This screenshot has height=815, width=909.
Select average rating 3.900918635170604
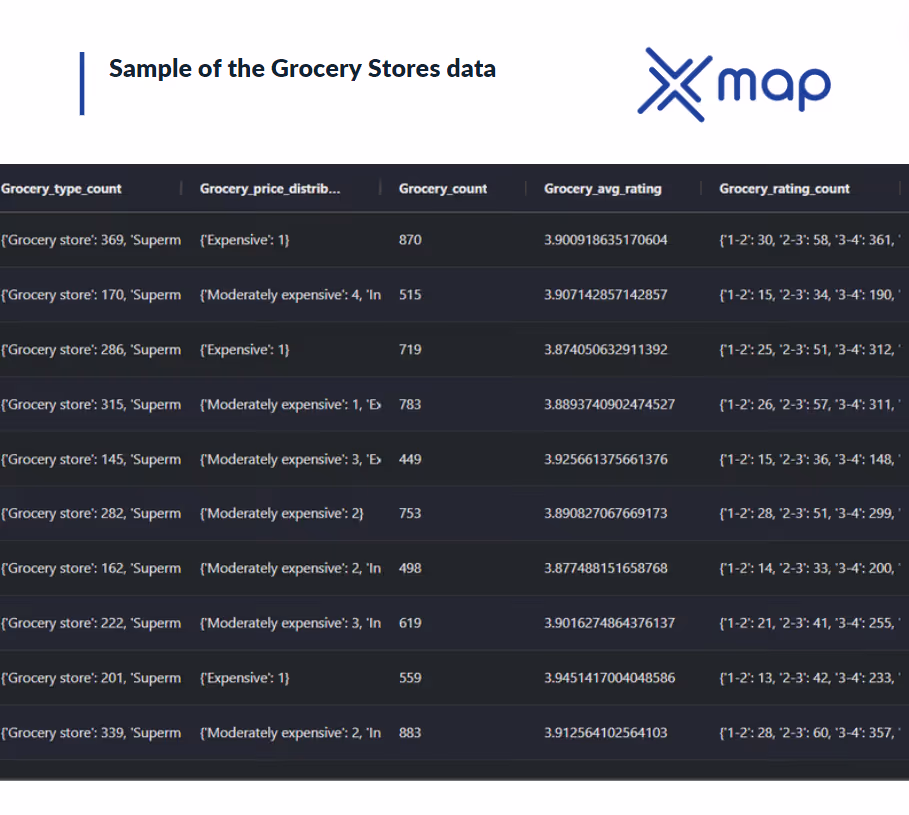tap(606, 240)
